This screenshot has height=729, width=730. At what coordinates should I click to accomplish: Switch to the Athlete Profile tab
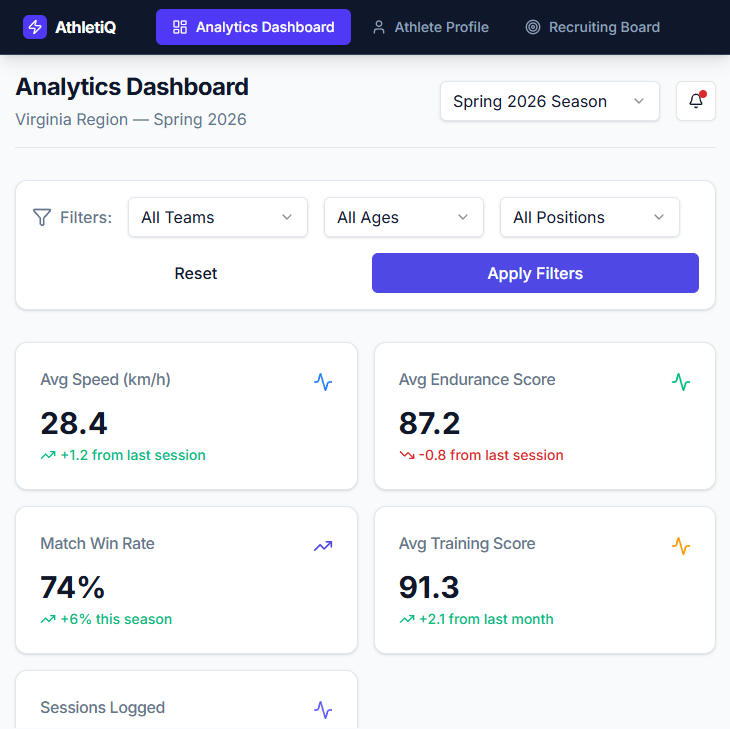(431, 27)
